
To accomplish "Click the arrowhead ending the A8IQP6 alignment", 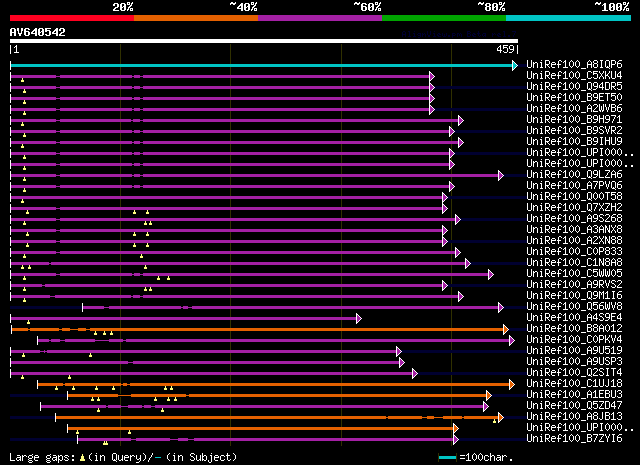I will point(515,65).
